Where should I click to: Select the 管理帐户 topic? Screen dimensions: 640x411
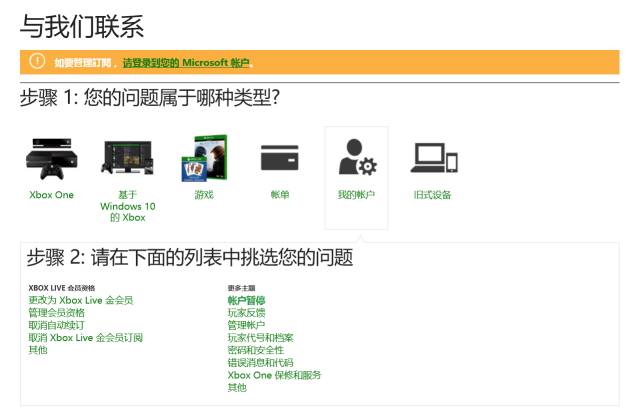click(247, 325)
